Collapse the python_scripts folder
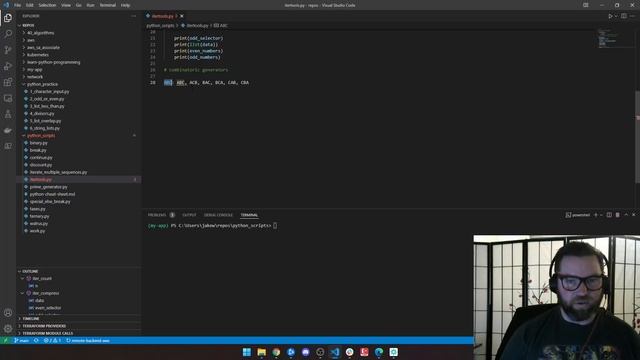The width and height of the screenshot is (640, 360). [x=41, y=136]
